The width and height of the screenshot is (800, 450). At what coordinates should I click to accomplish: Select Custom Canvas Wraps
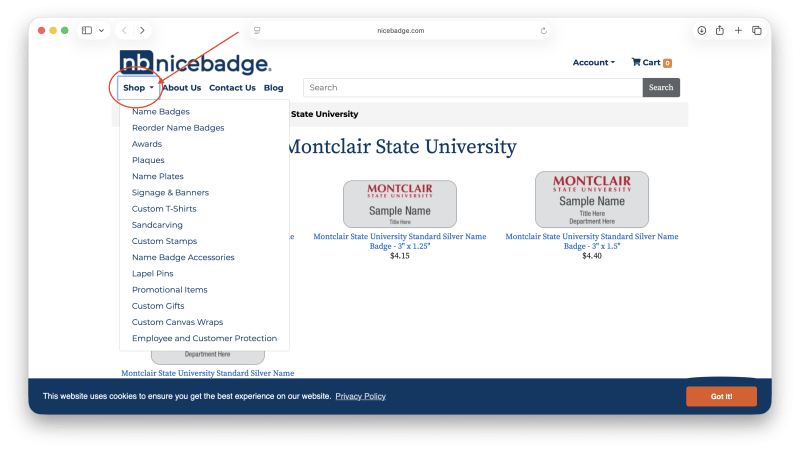click(178, 322)
